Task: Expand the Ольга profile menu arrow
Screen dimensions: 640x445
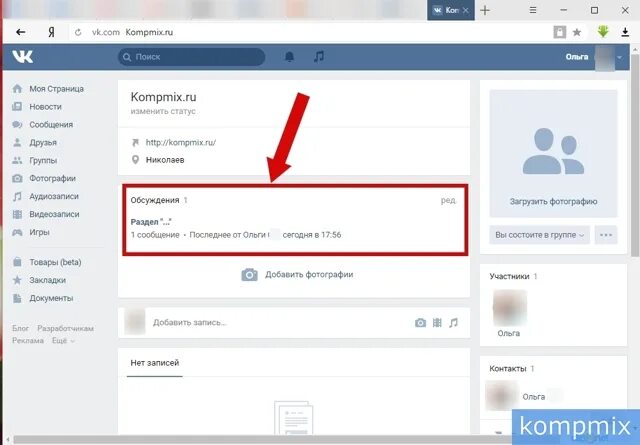Action: pos(620,57)
